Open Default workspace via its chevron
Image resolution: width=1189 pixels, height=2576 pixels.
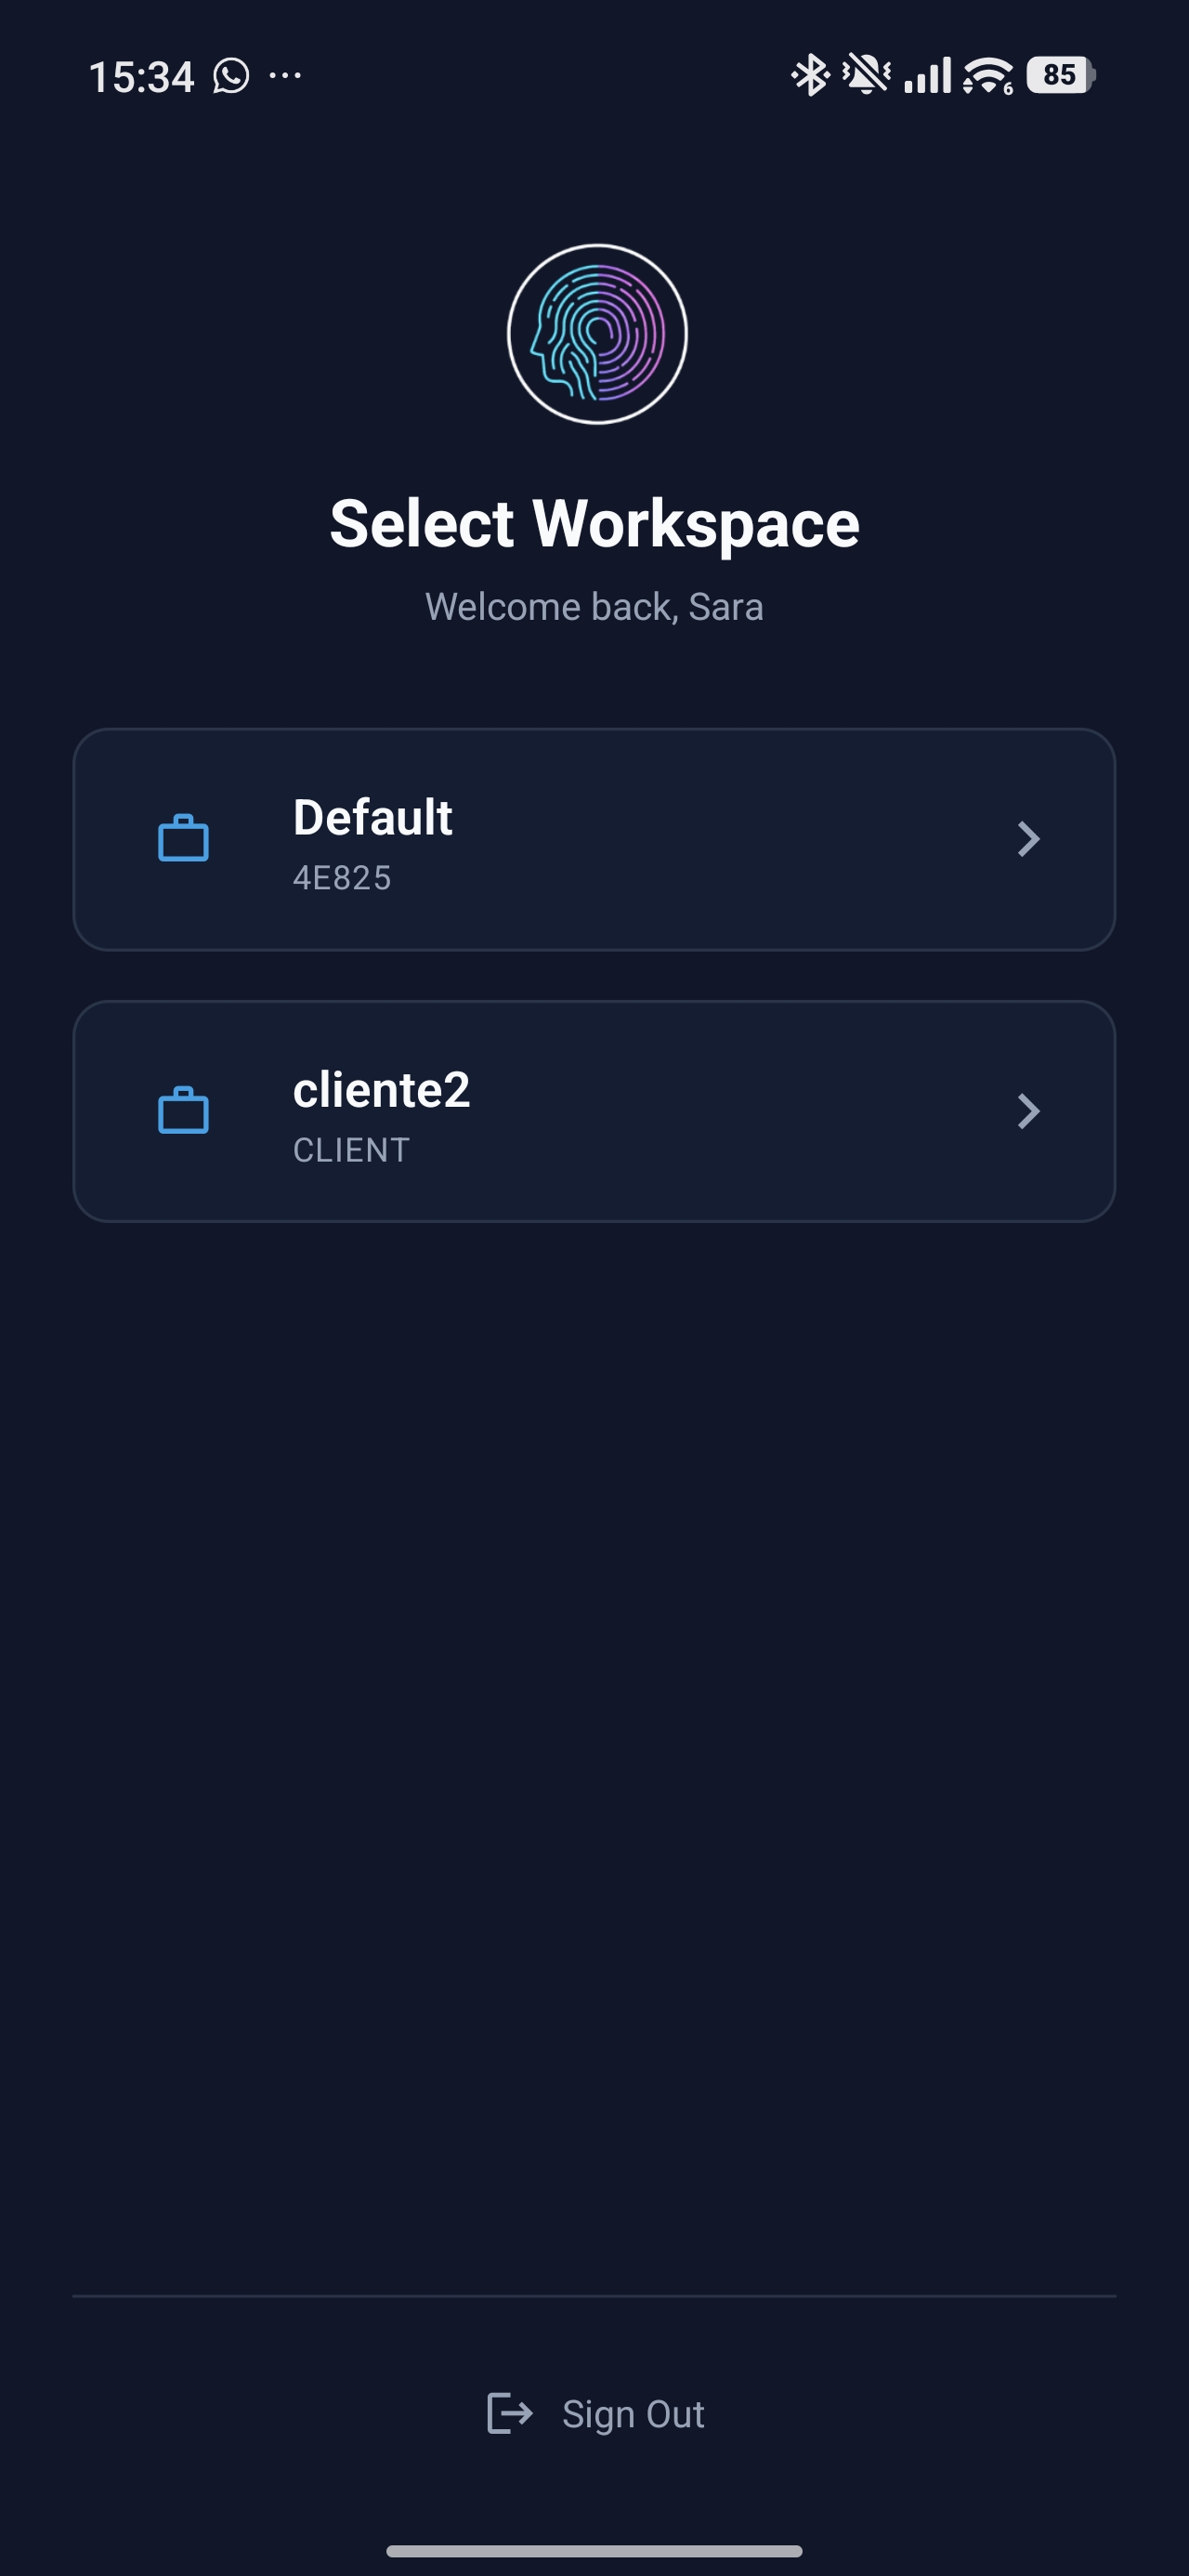pyautogui.click(x=1028, y=839)
